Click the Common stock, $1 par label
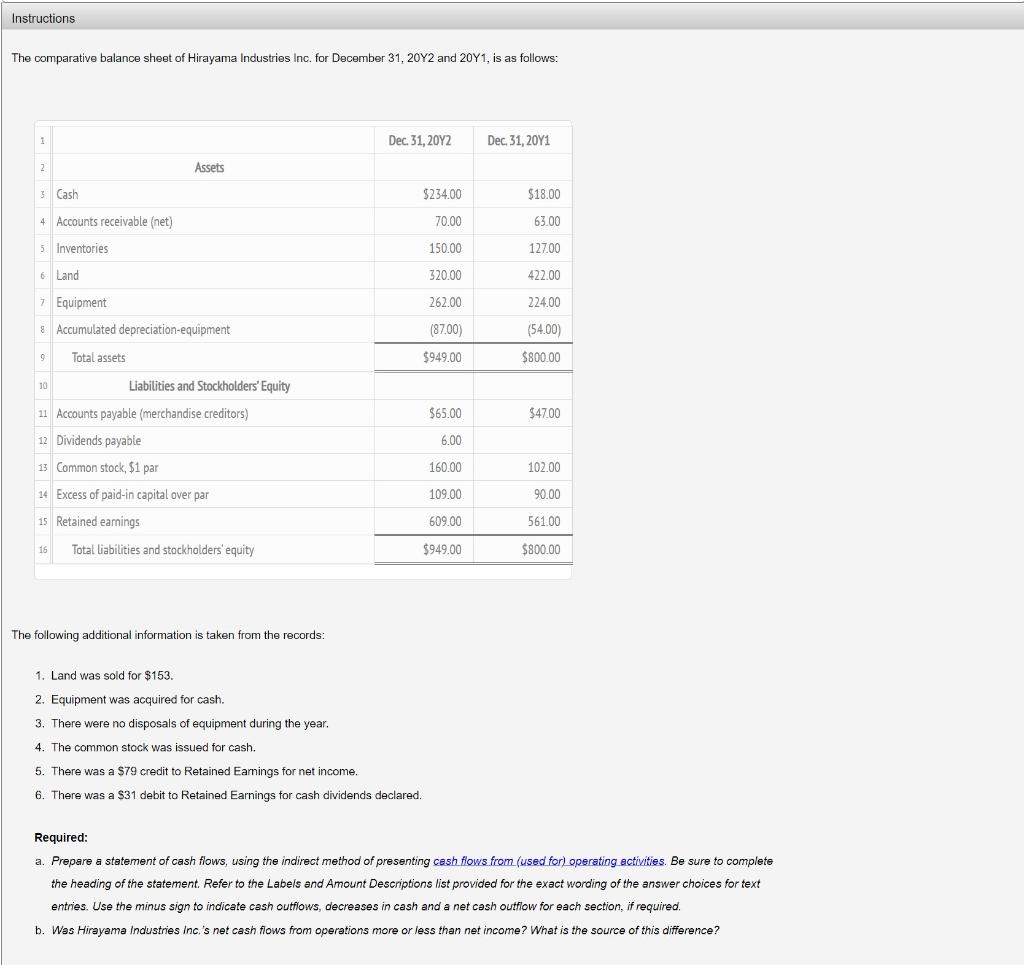The width and height of the screenshot is (1024, 965). point(105,467)
